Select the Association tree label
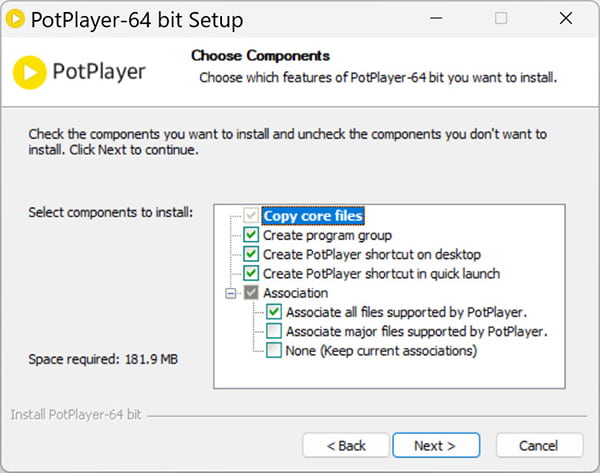This screenshot has height=473, width=600. pos(295,293)
